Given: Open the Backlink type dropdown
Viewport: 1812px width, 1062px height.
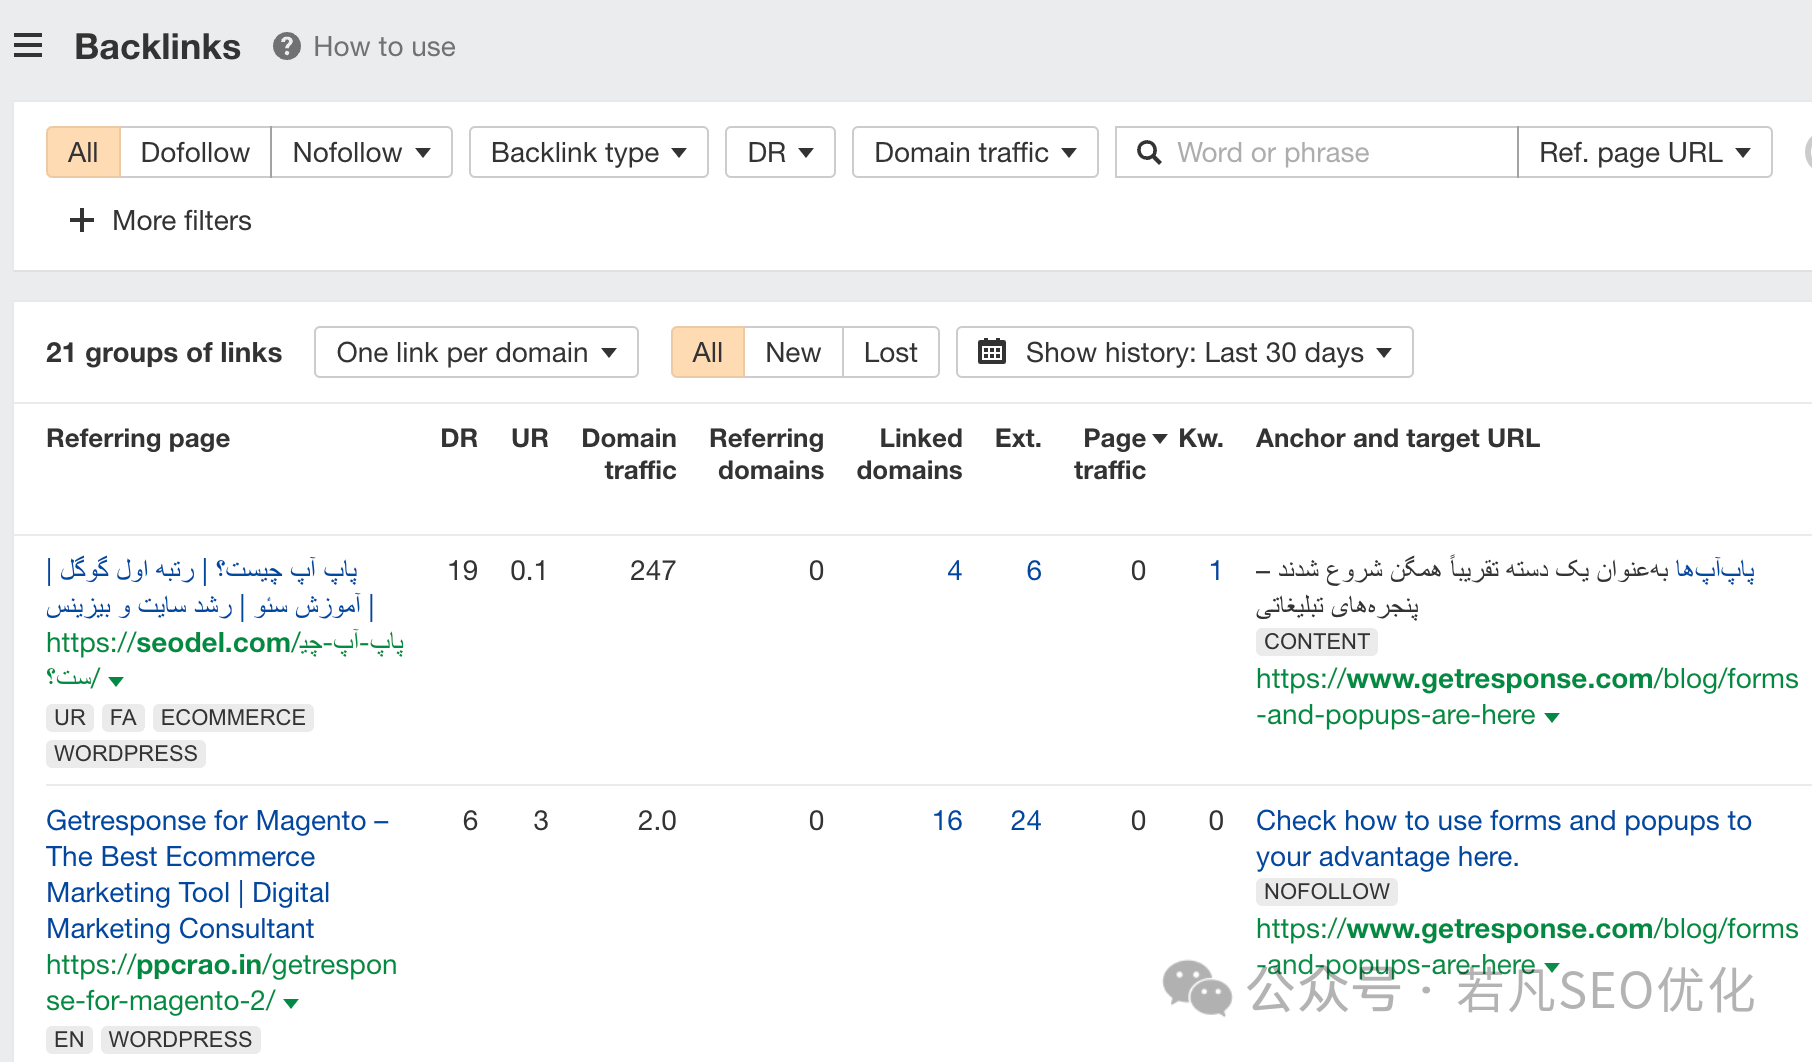Looking at the screenshot, I should tap(589, 152).
